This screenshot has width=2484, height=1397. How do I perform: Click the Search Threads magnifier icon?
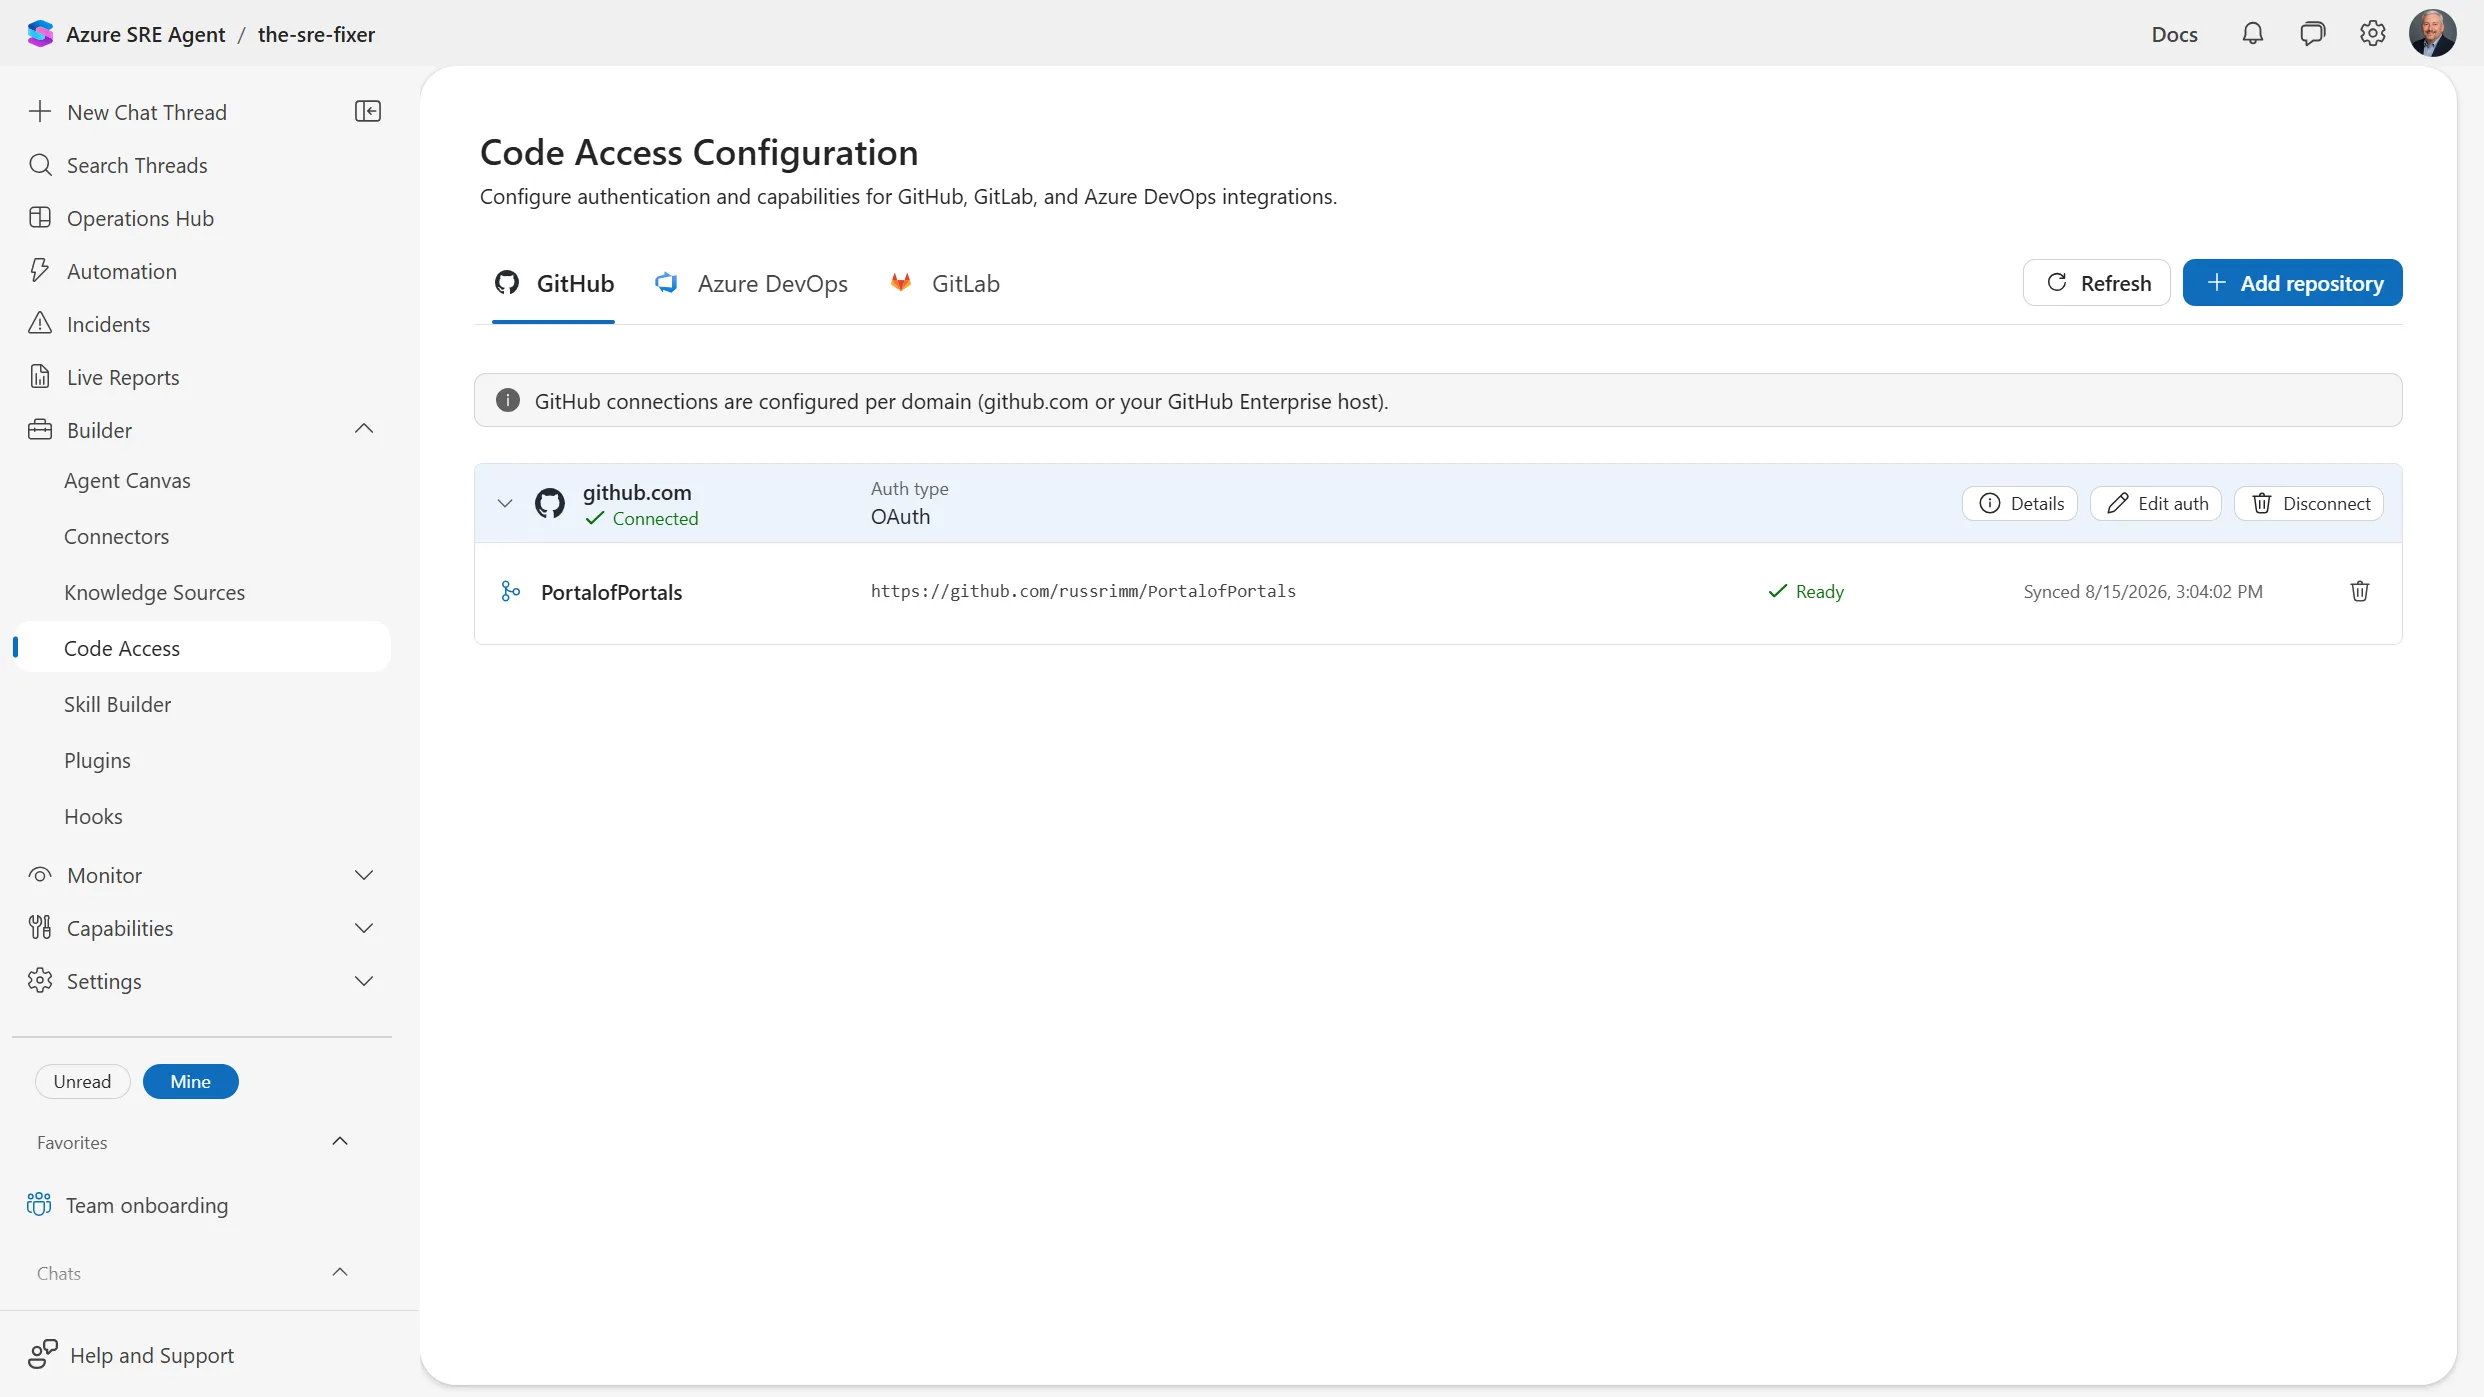(x=40, y=165)
